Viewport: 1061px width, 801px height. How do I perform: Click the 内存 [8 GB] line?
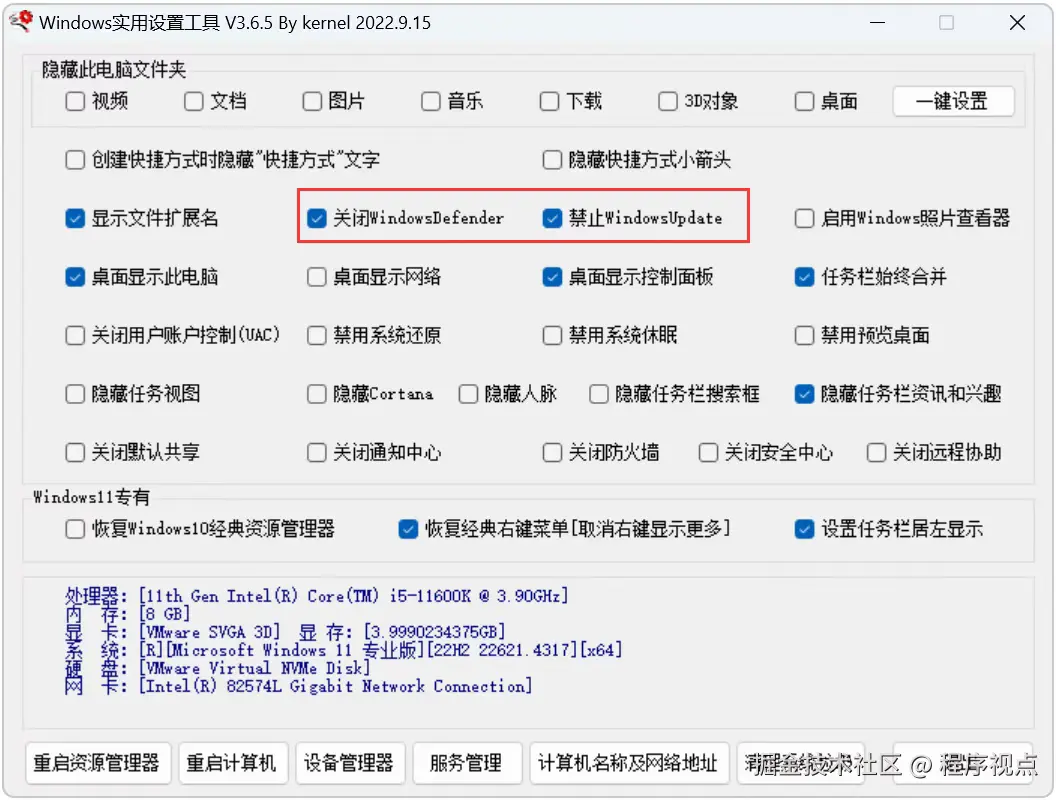(127, 614)
